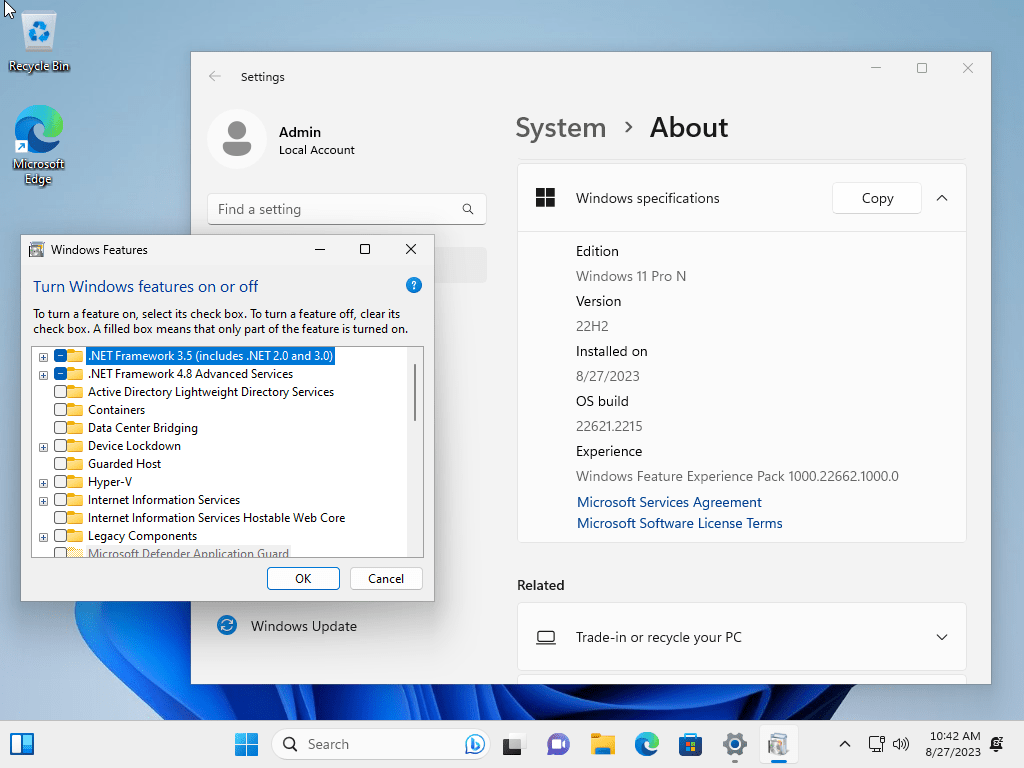
Task: Open the Recycle Bin desktop icon
Action: (39, 42)
